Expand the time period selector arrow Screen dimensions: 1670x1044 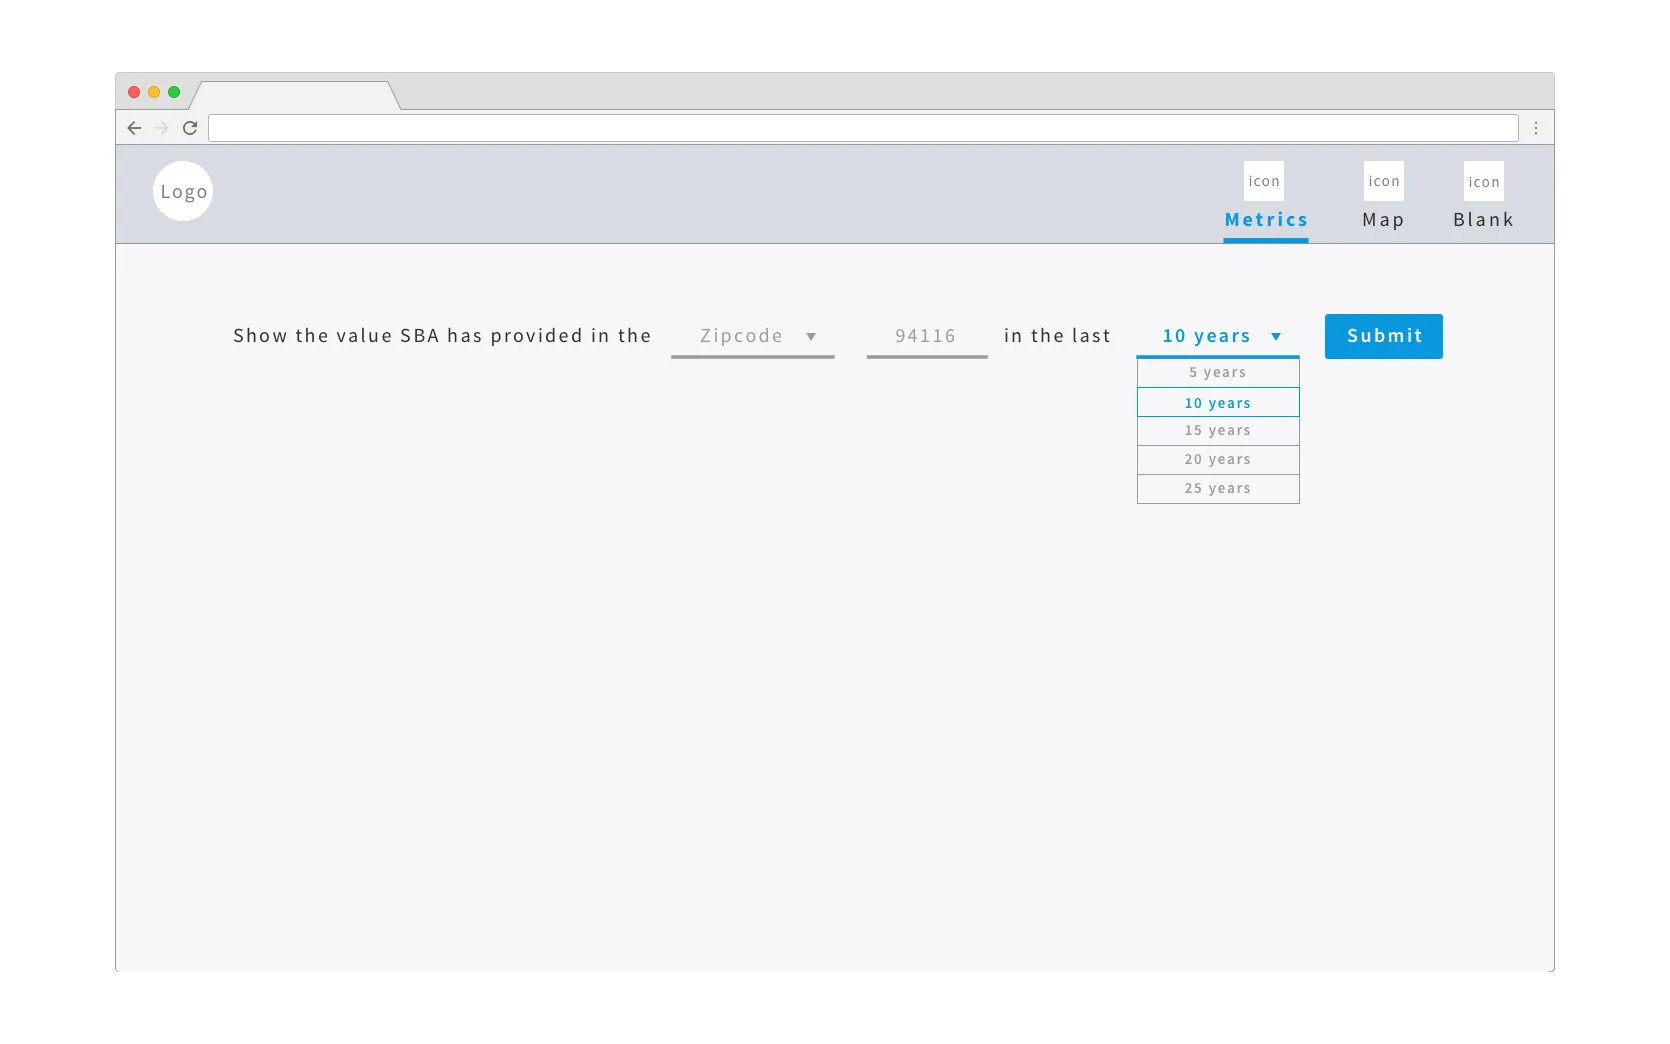(1277, 337)
